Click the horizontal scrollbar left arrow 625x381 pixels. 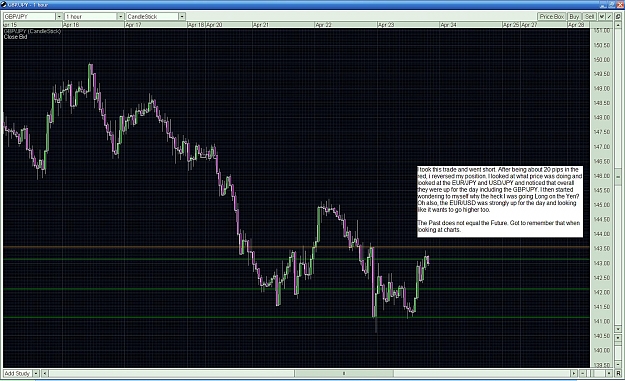tap(45, 373)
